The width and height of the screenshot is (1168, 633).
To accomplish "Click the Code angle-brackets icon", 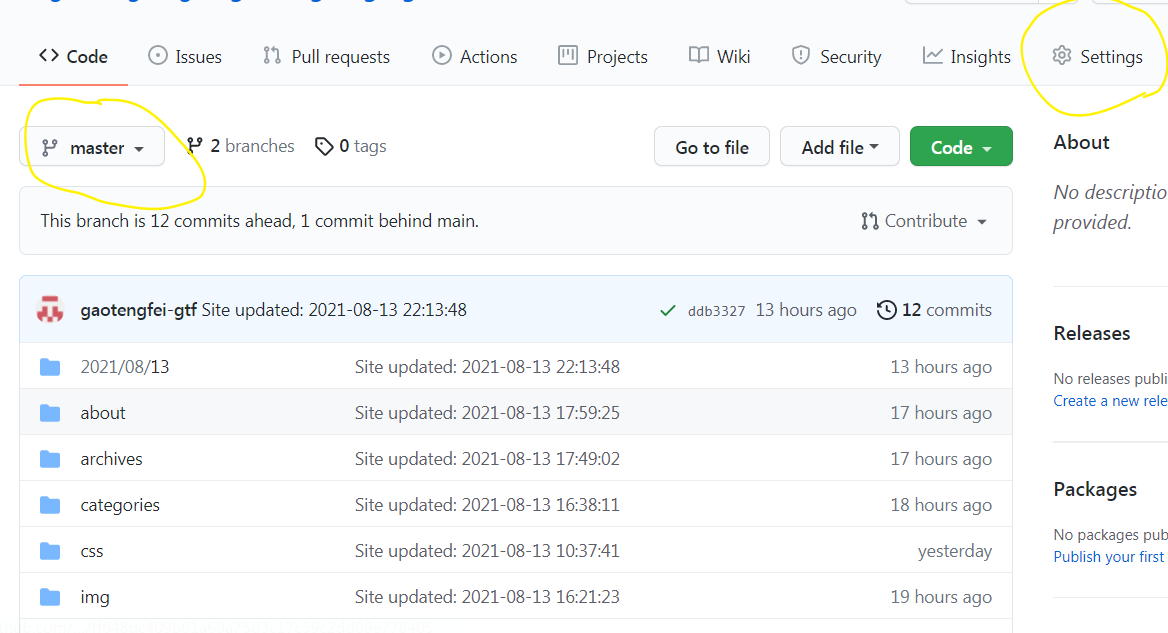I will click(49, 55).
